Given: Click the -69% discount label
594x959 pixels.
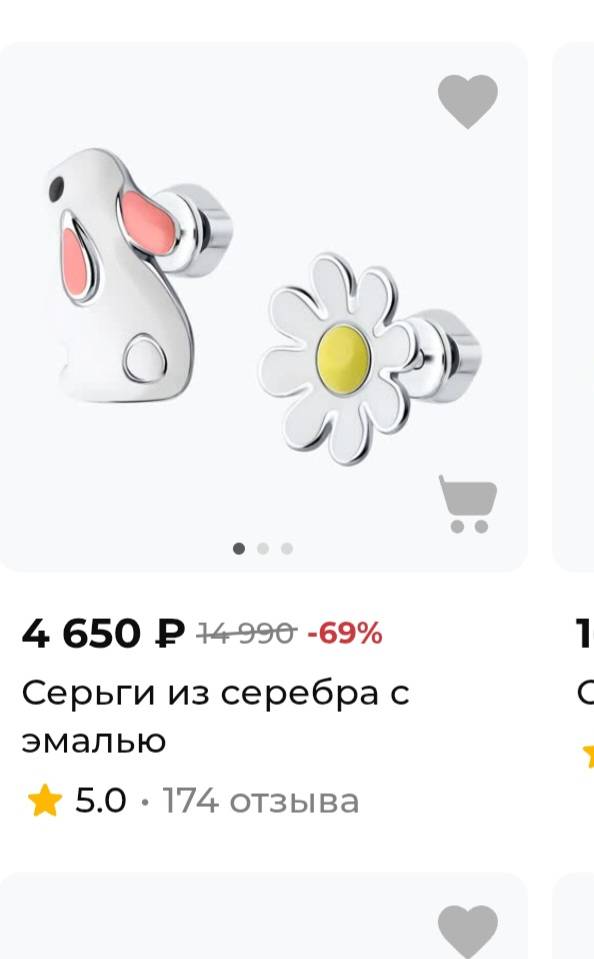Looking at the screenshot, I should (345, 634).
